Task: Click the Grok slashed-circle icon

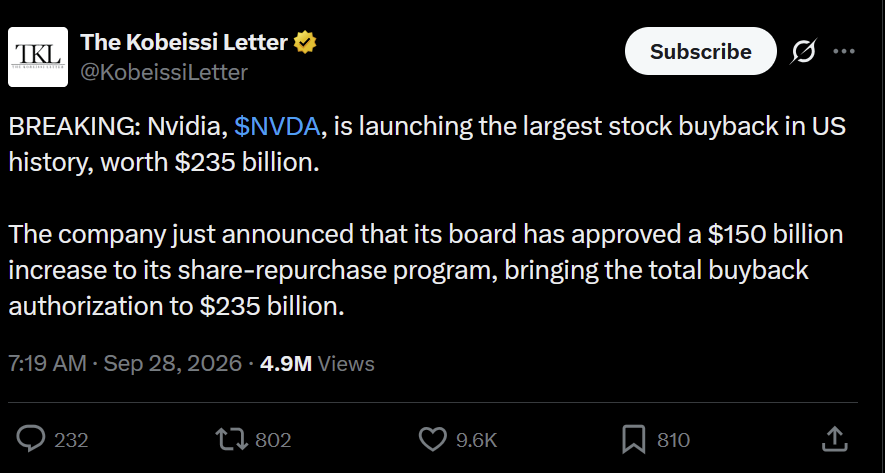Action: (x=803, y=51)
